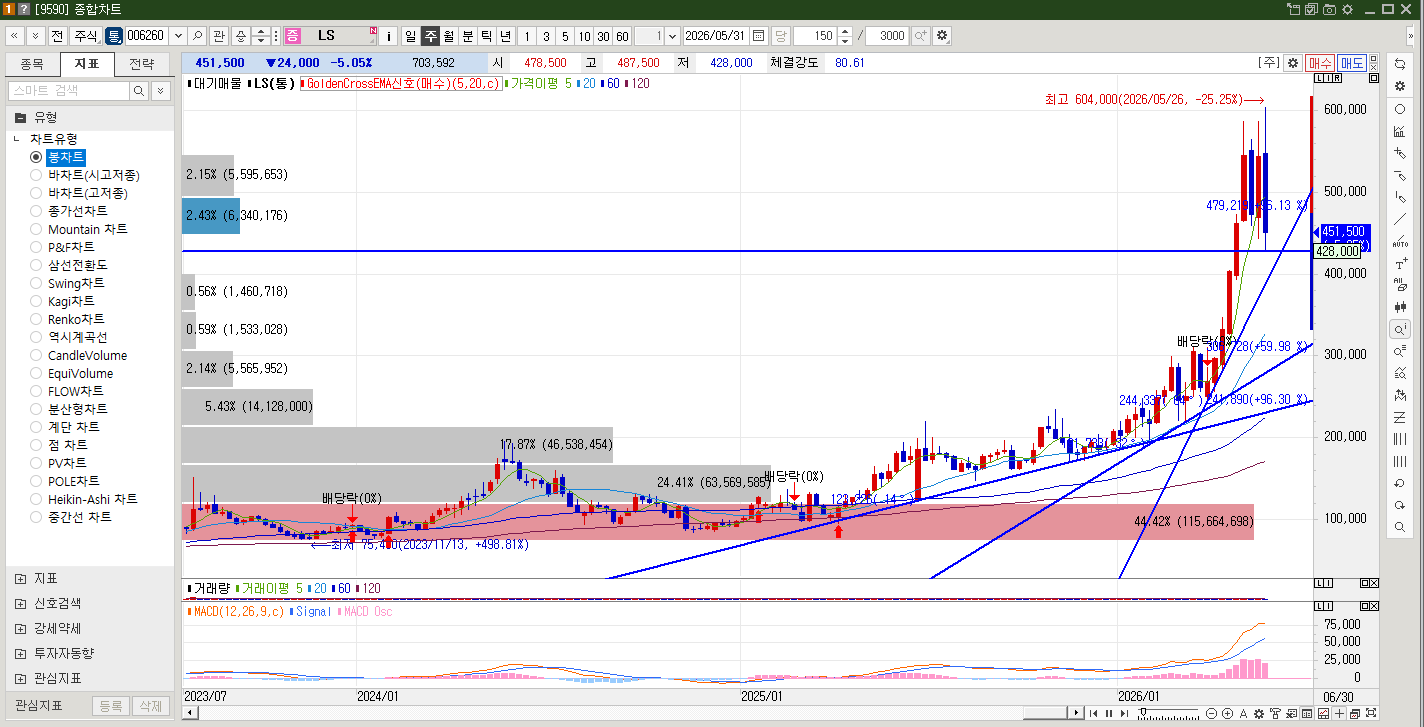Select Mountain 차트 radio option
The height and width of the screenshot is (727, 1424).
(36, 229)
